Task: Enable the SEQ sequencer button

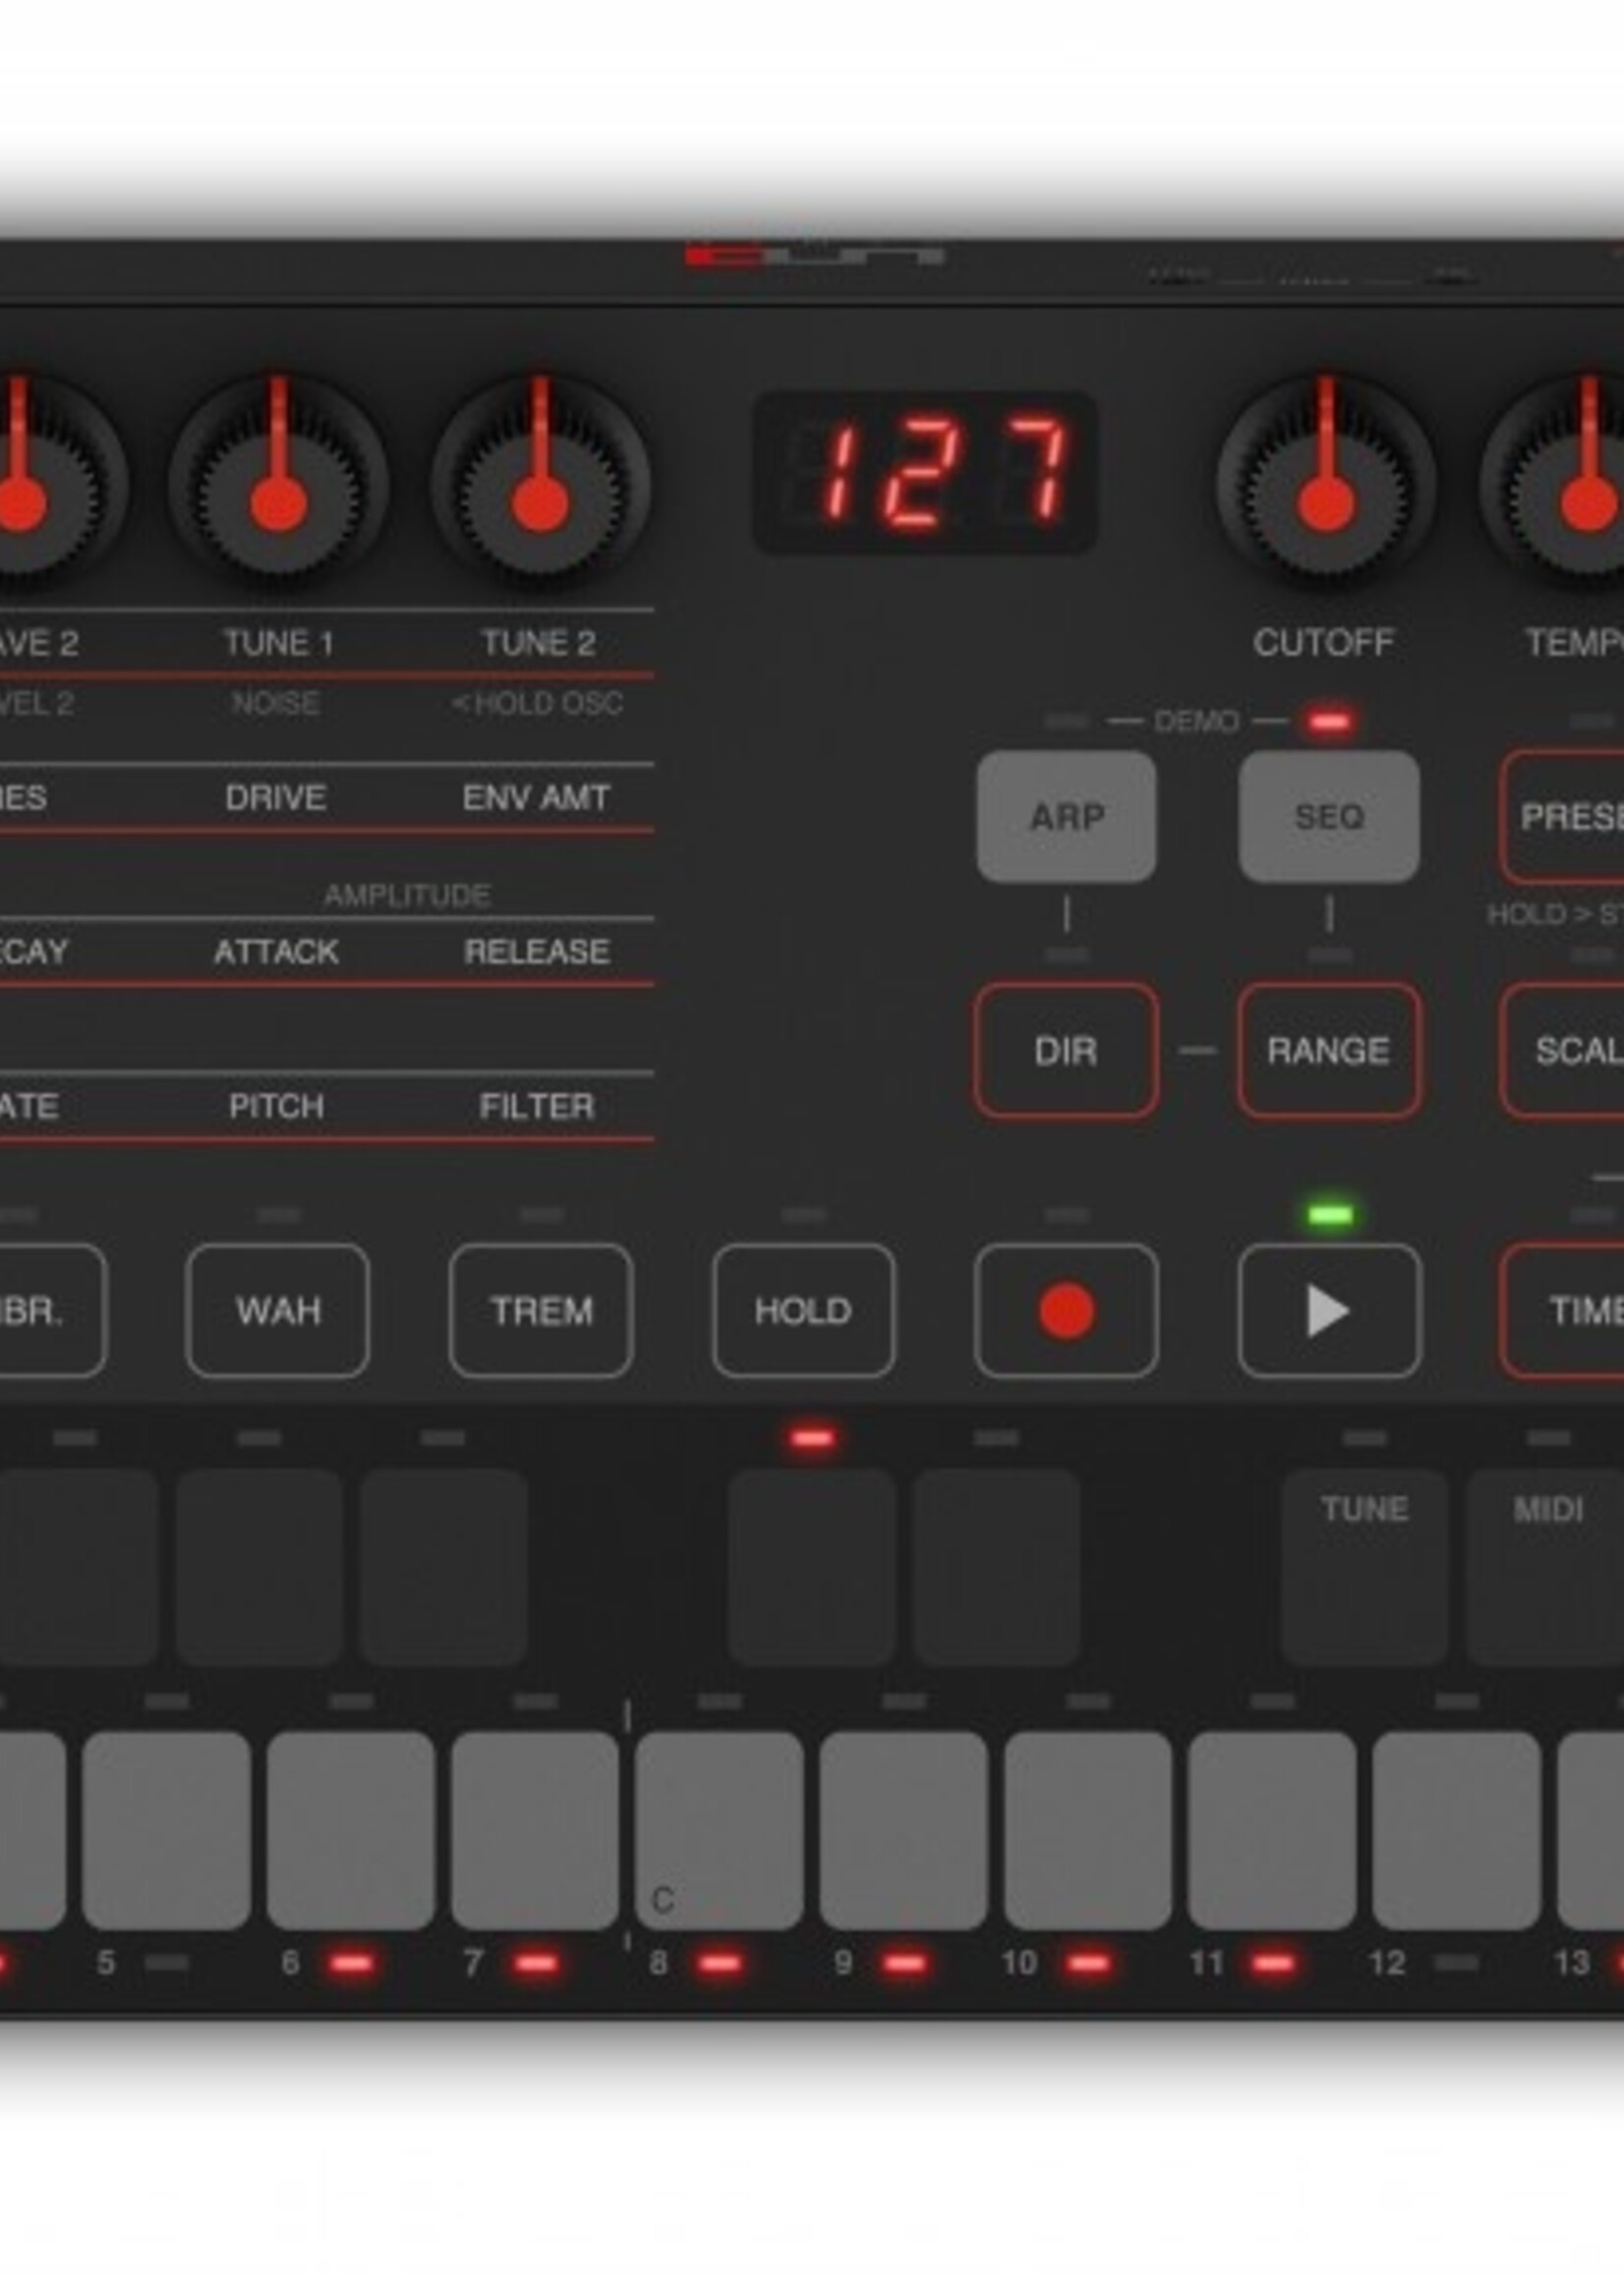Action: click(1329, 816)
